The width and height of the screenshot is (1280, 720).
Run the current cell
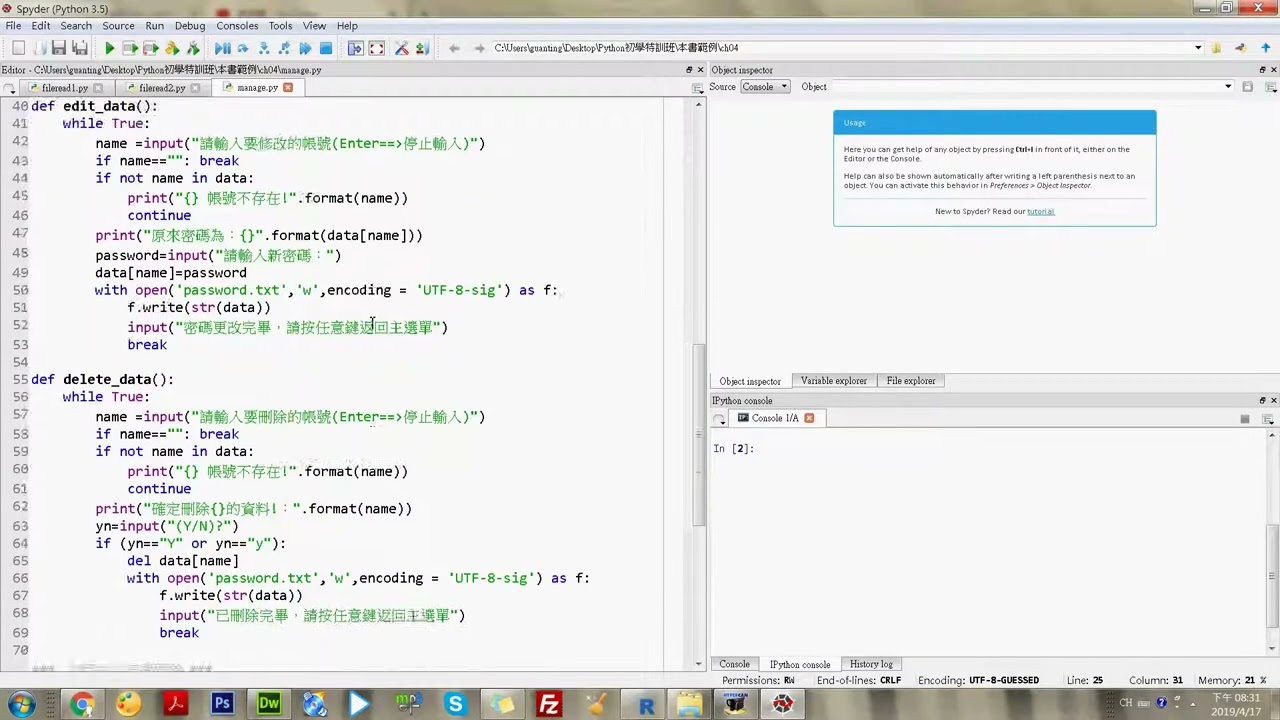pyautogui.click(x=130, y=48)
